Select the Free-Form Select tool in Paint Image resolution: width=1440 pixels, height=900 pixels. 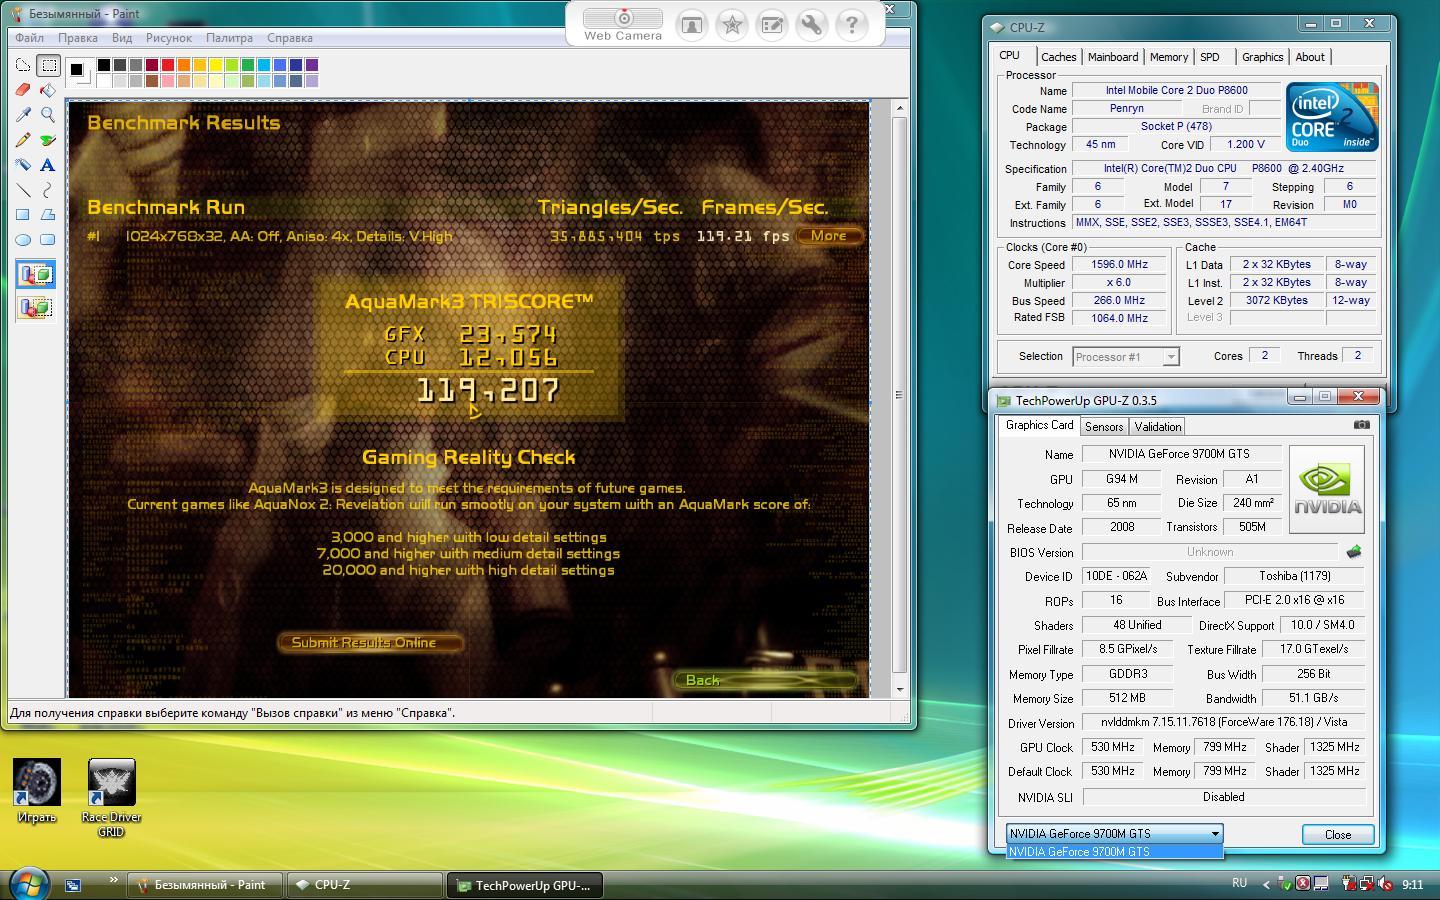pos(23,66)
